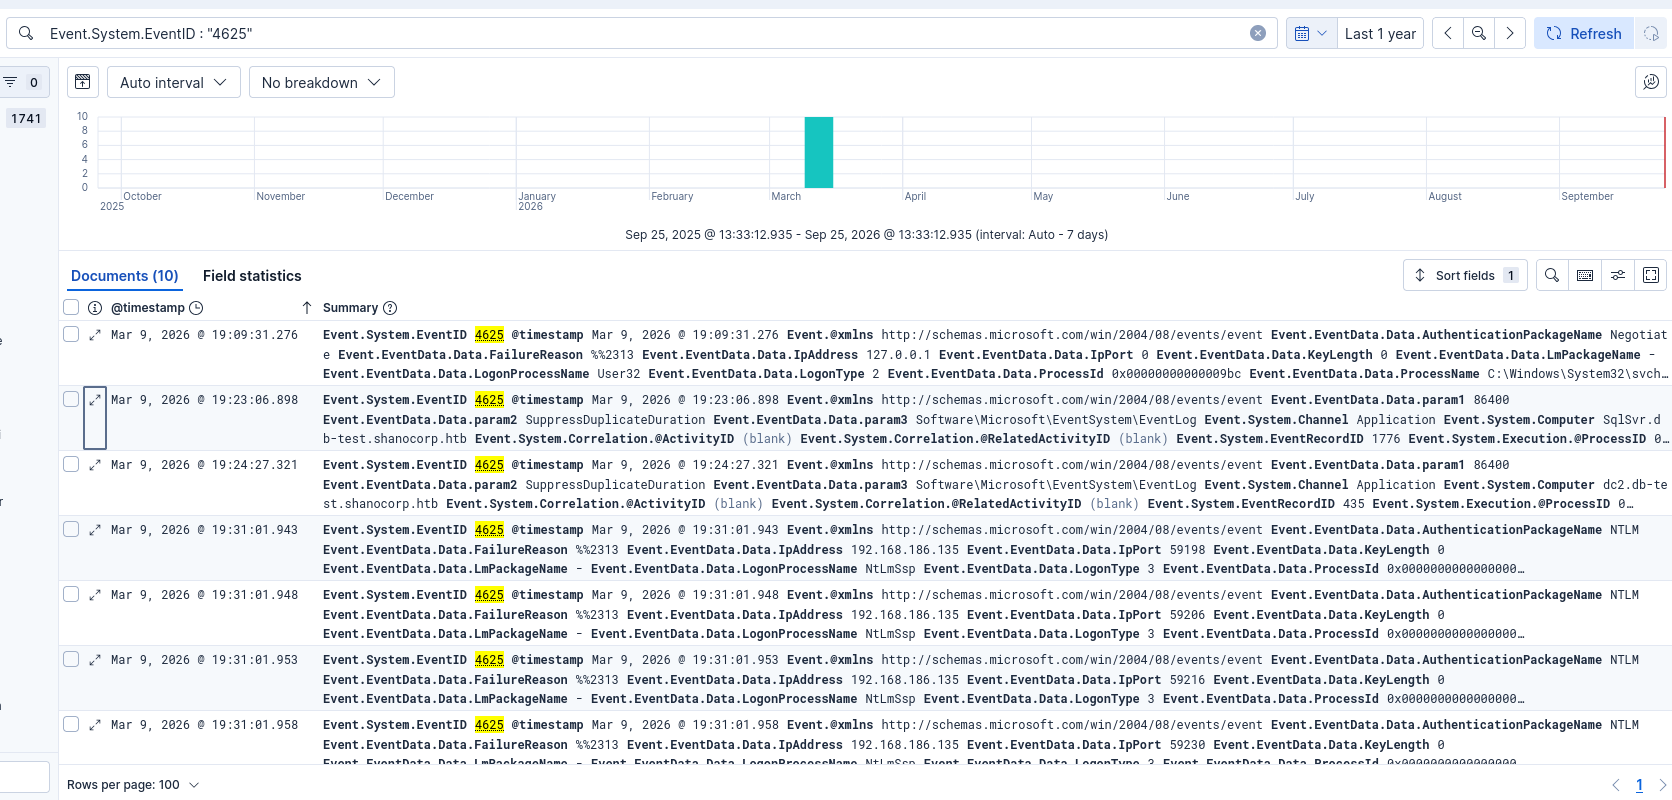This screenshot has height=800, width=1672.
Task: Mark the 19:31:01.948 row checkbox
Action: coord(71,594)
